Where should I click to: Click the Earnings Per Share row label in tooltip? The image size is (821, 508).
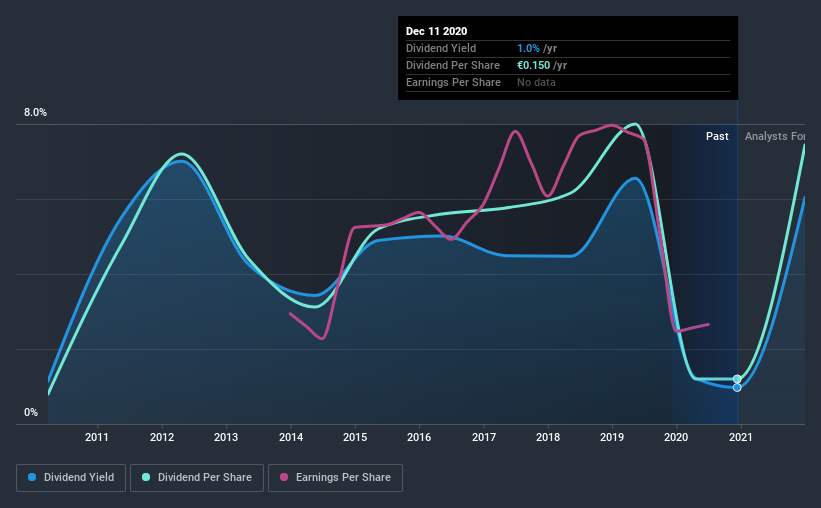pos(453,83)
